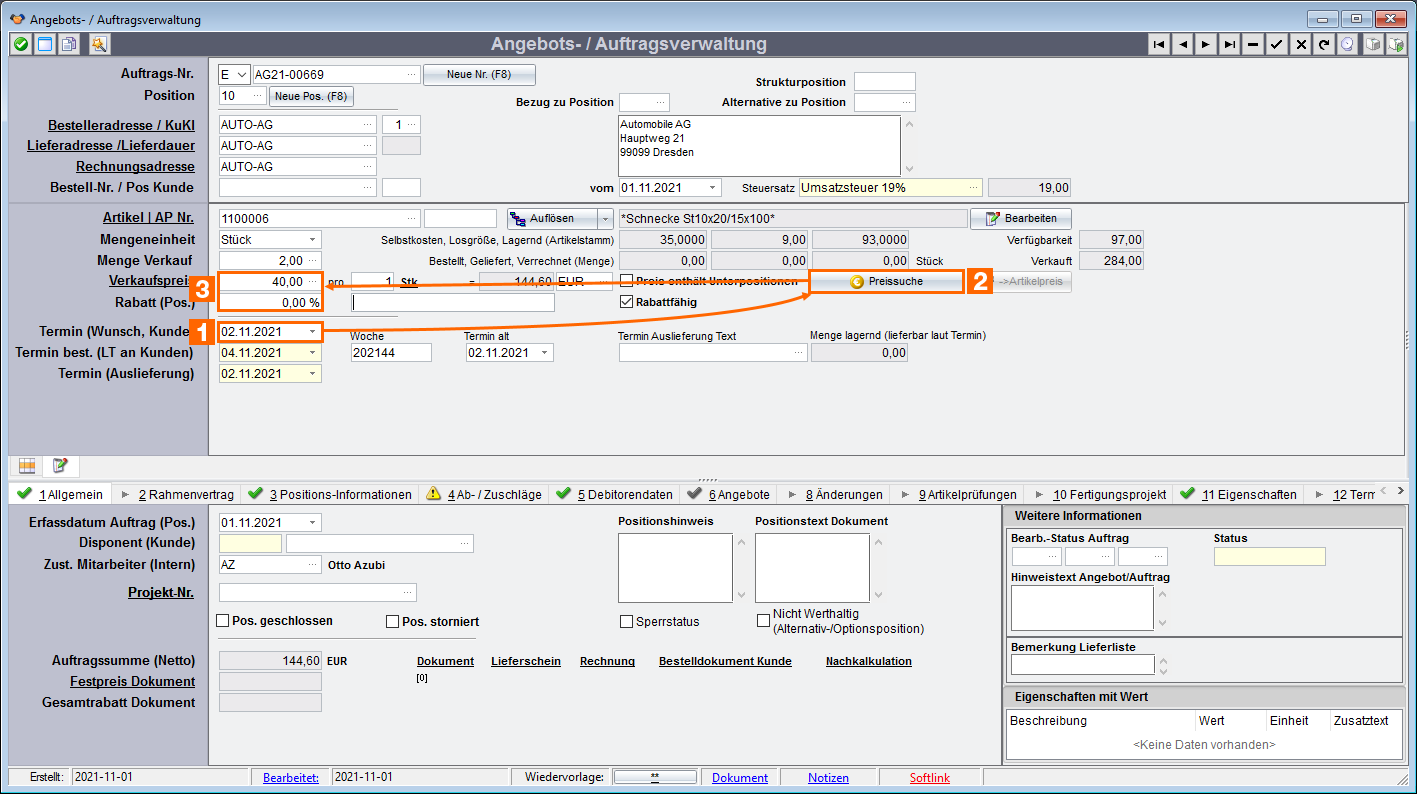Switch to 1 Allgemein tab
1417x794 pixels.
(59, 494)
